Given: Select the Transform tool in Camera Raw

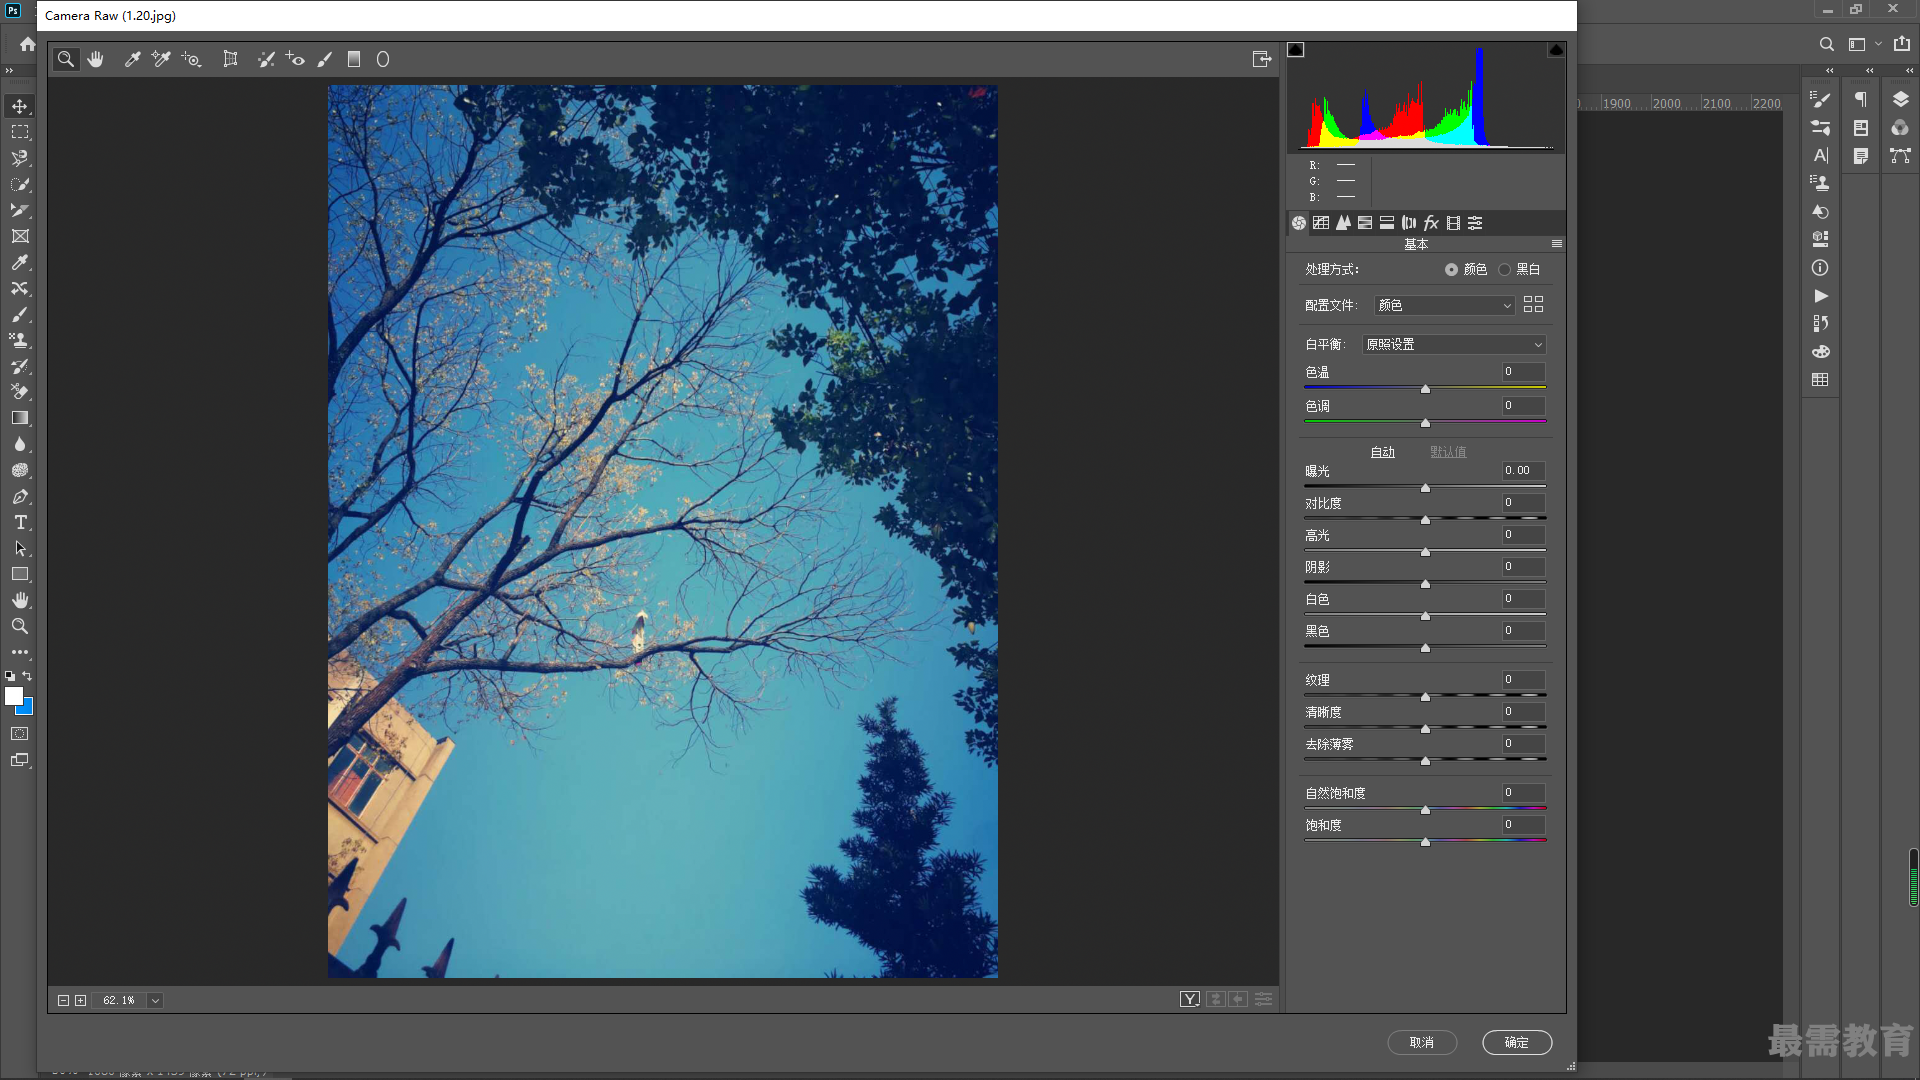Looking at the screenshot, I should pos(230,60).
